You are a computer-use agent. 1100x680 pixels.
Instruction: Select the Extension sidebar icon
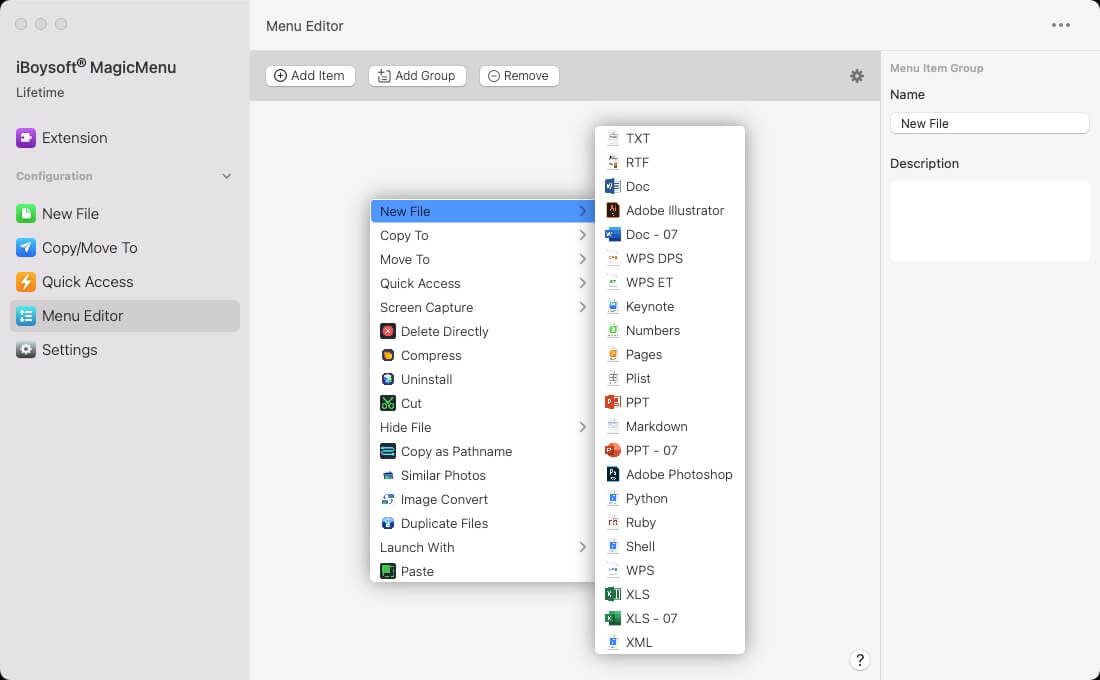[x=26, y=138]
